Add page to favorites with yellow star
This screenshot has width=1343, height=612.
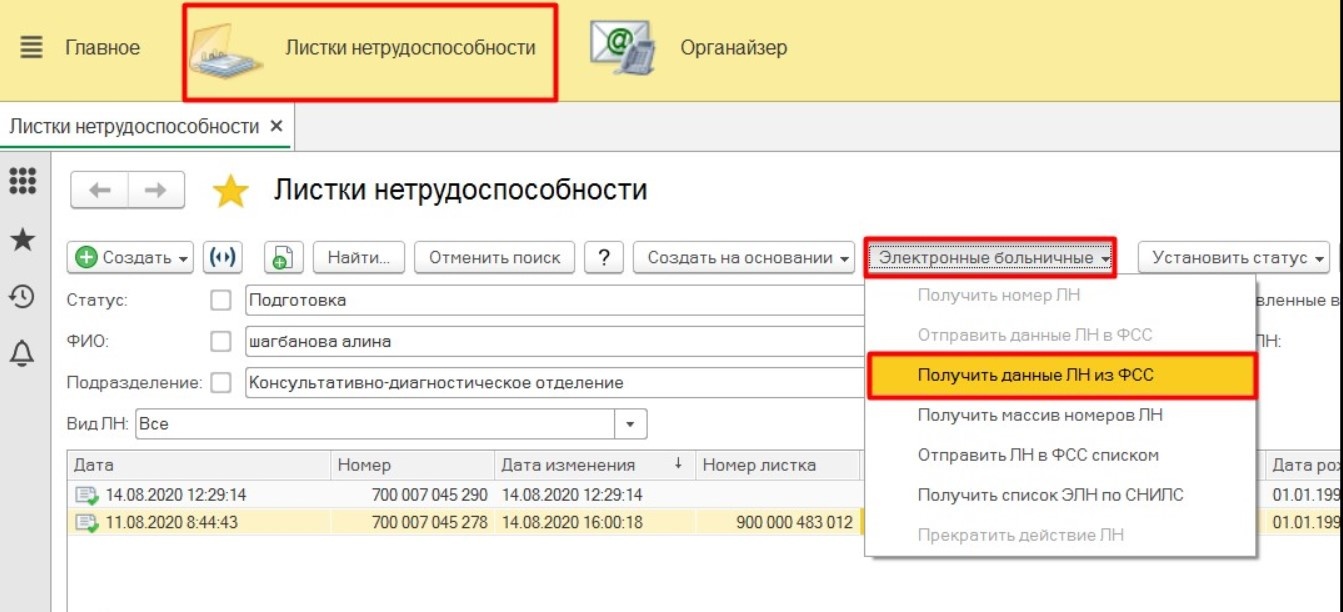(x=230, y=191)
